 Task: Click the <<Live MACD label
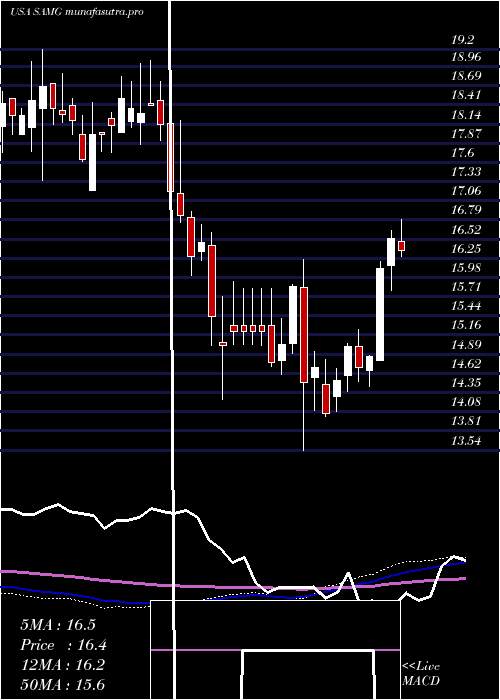coord(421,674)
